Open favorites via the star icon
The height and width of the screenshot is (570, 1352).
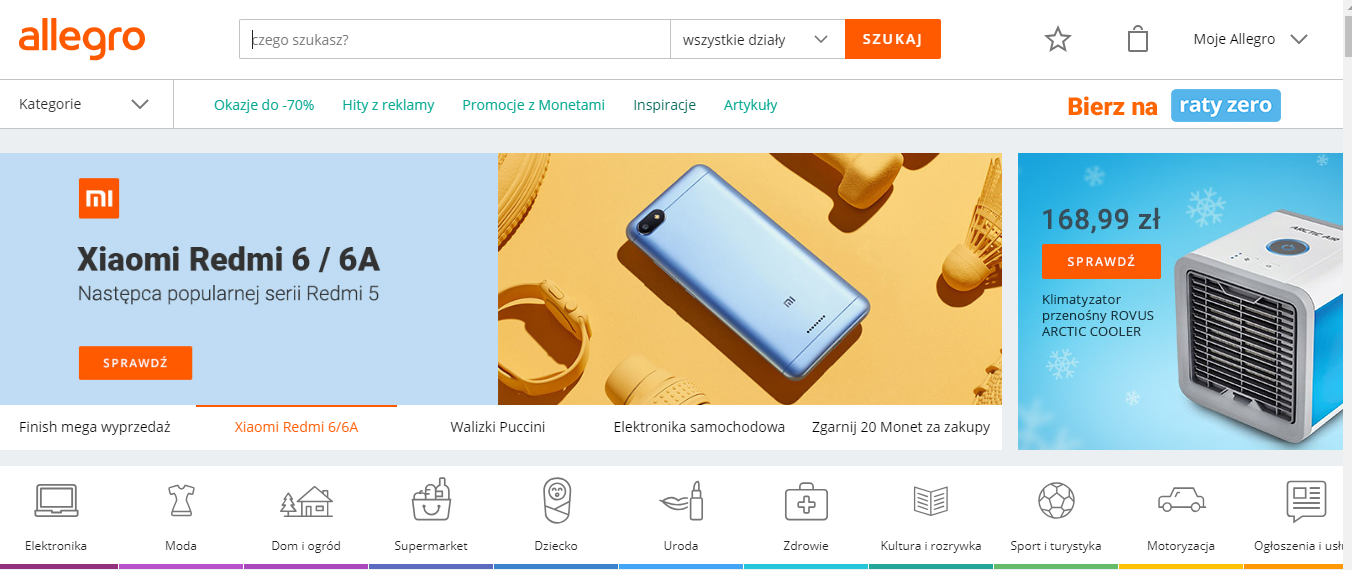(1057, 40)
